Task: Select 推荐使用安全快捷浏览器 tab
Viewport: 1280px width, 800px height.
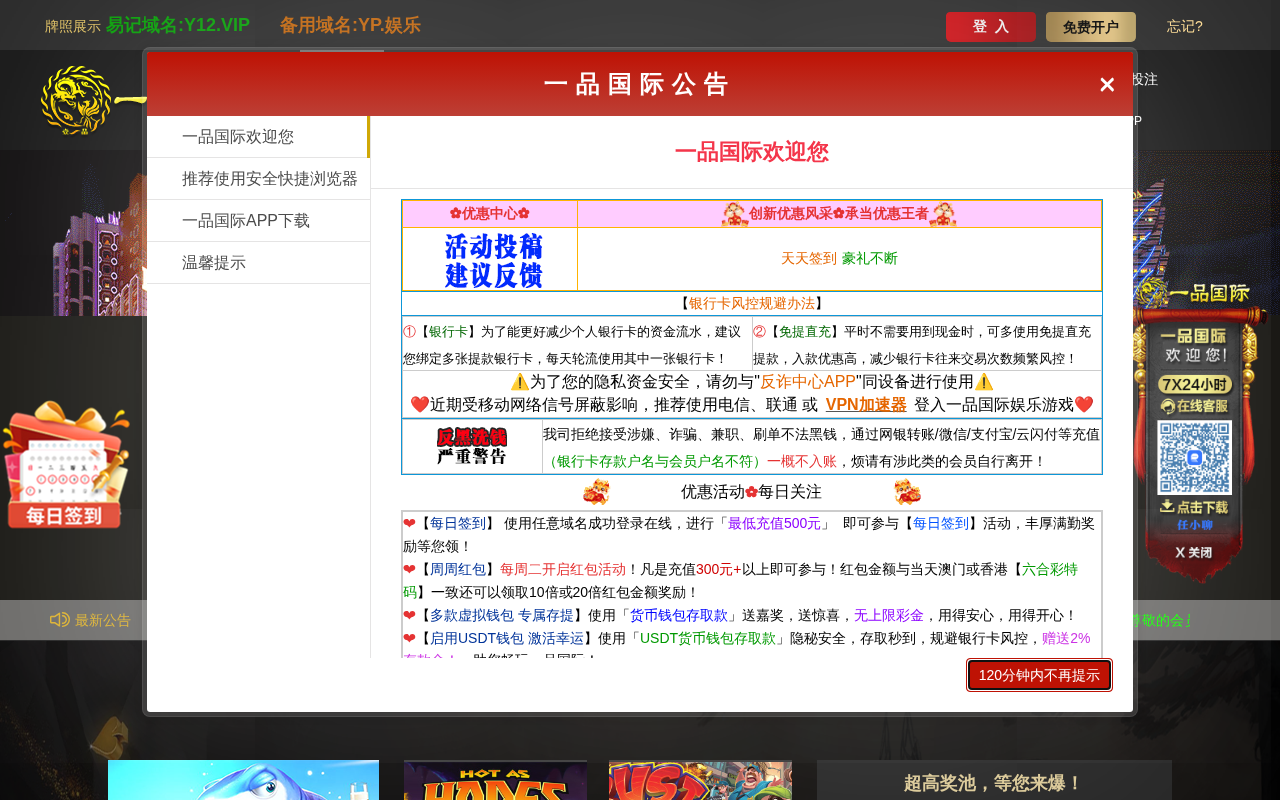Action: click(x=258, y=179)
